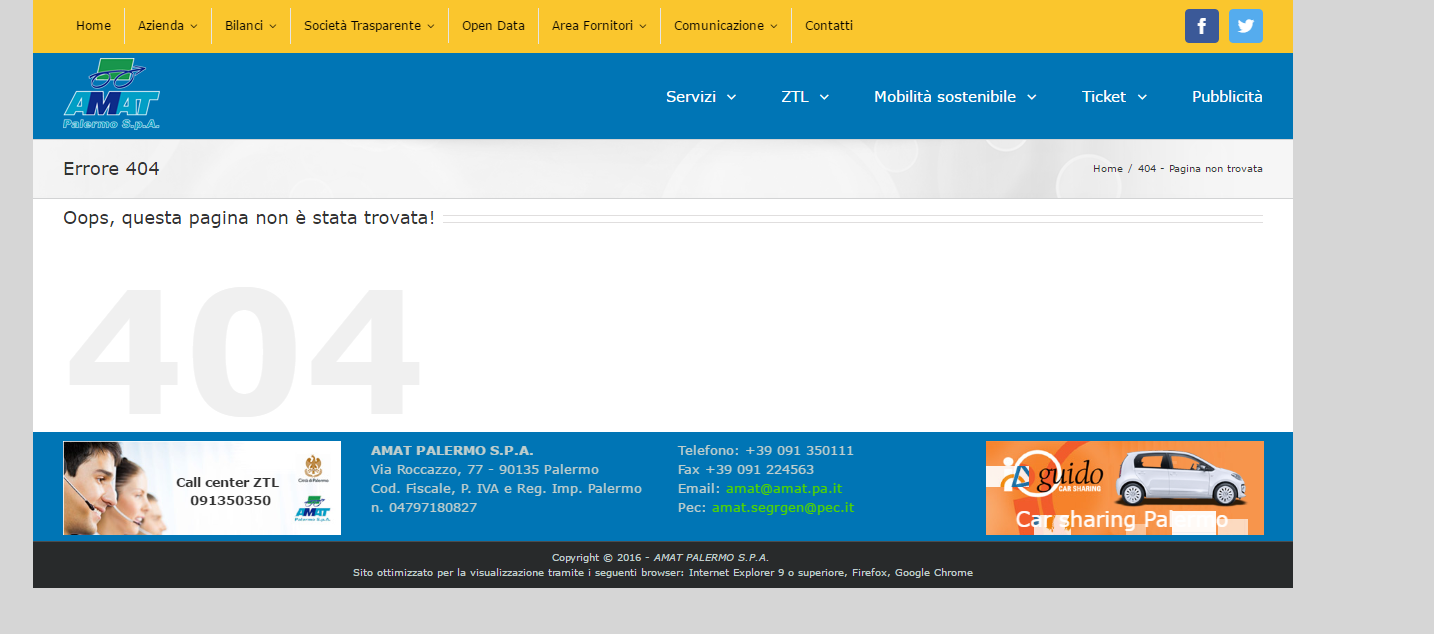Open the Call center ZTL banner
The image size is (1434, 634).
[x=202, y=488]
